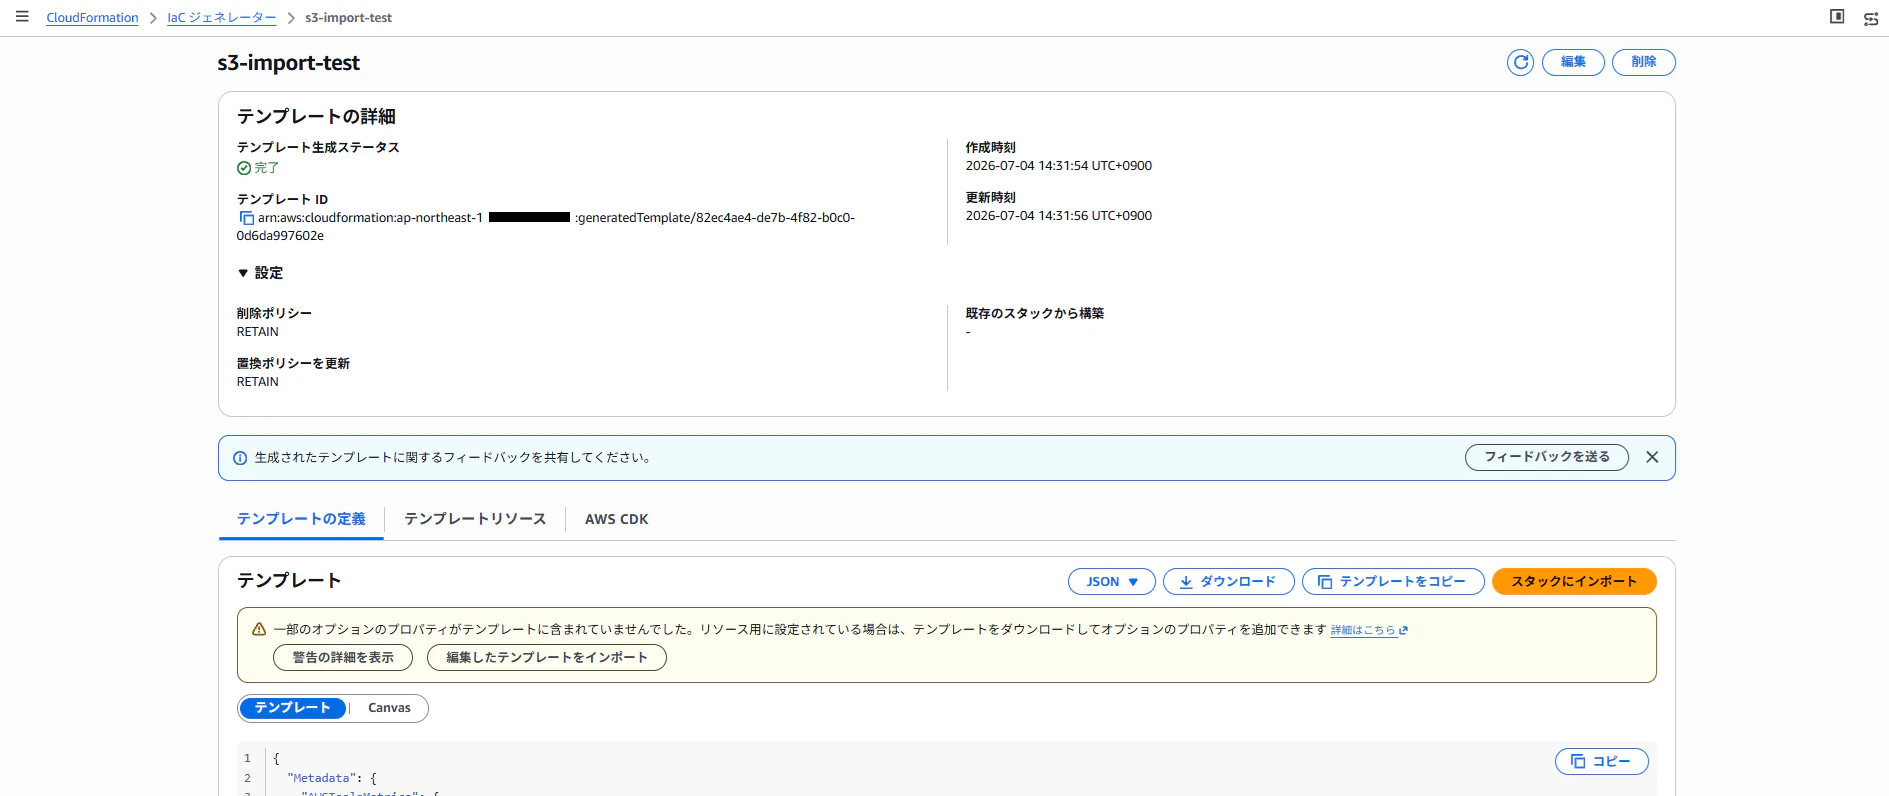Image resolution: width=1889 pixels, height=796 pixels.
Task: Switch to the テンプレートリソース tab
Action: [475, 519]
